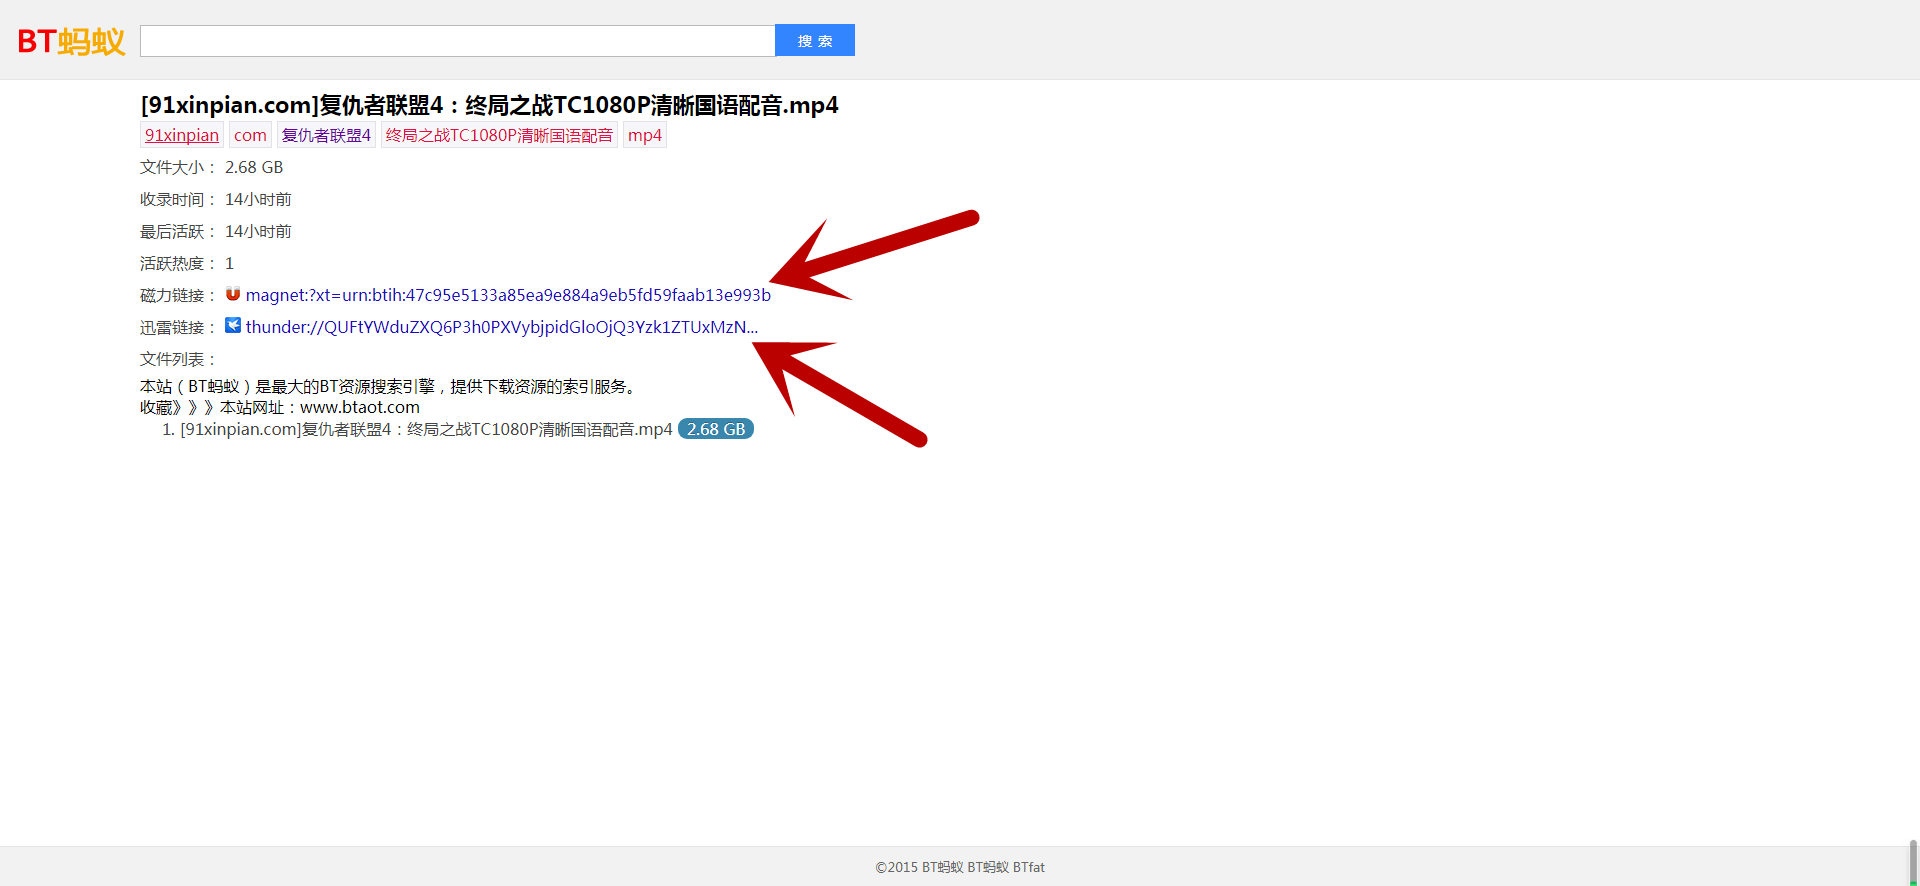Click the Thunder icon beside the thunder link
This screenshot has width=1920, height=886.
233,325
